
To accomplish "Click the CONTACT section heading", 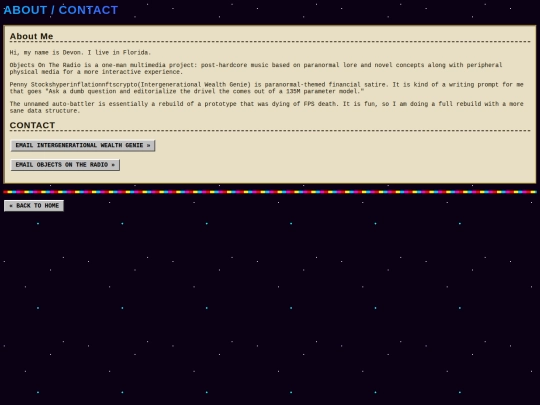I will pyautogui.click(x=32, y=125).
